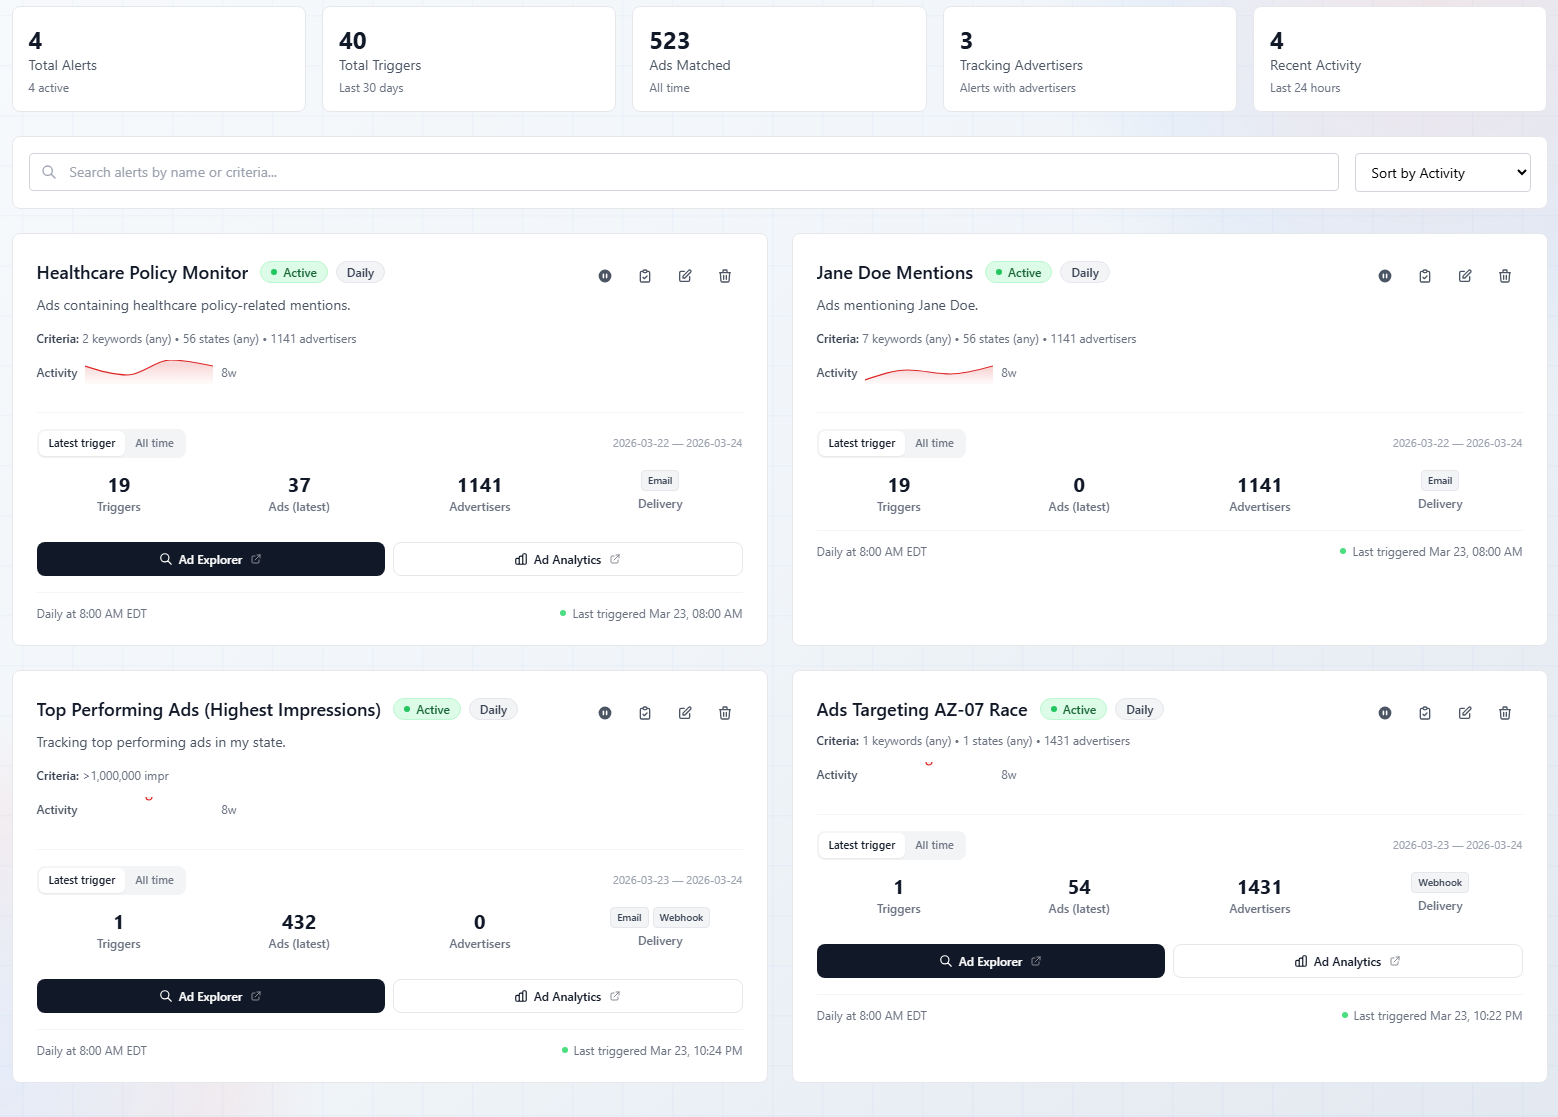Screen dimensions: 1558x1117
Task: Open Ad Analytics for Ads Targeting AZ-07
Action: point(1347,961)
